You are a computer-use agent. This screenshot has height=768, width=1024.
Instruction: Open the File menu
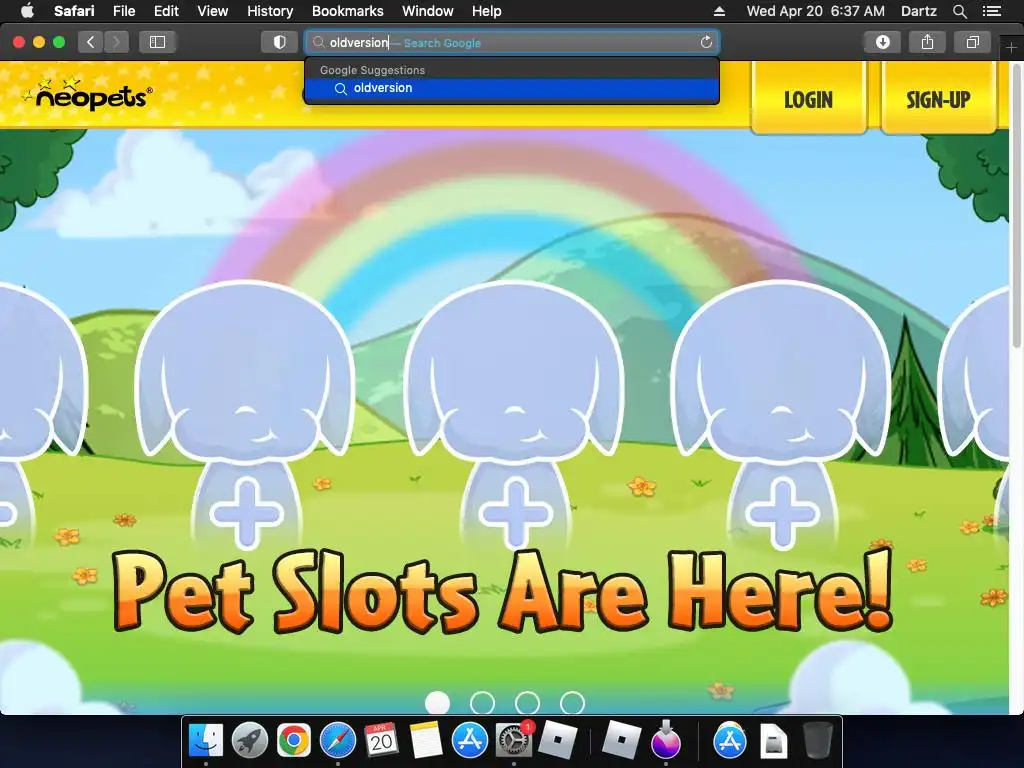tap(124, 11)
